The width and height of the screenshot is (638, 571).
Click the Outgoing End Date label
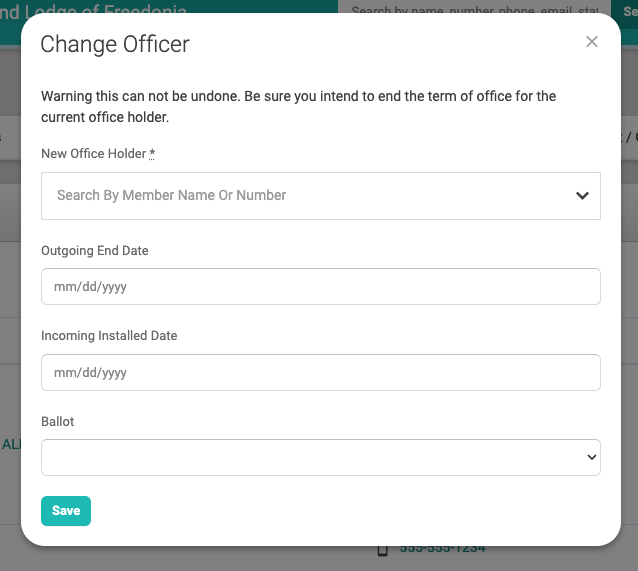click(95, 250)
